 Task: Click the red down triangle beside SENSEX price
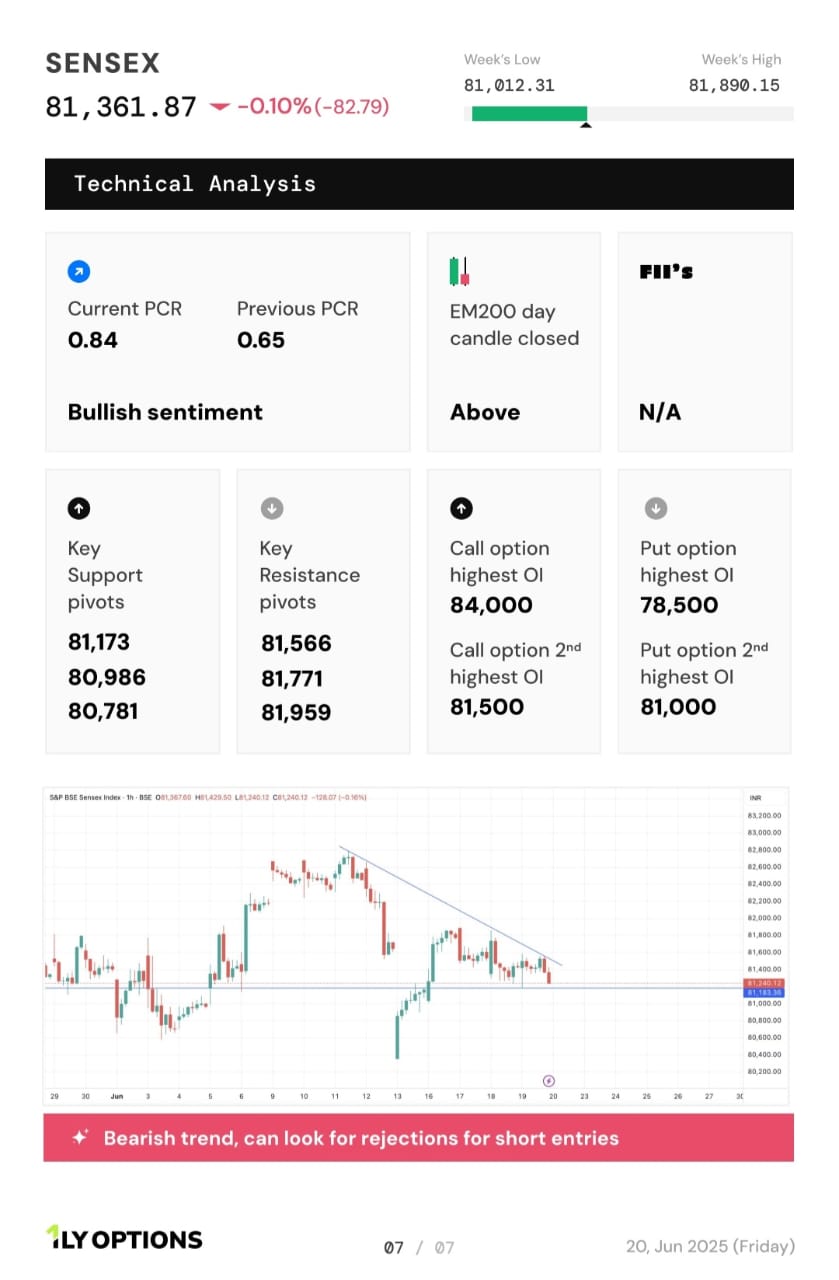click(220, 107)
